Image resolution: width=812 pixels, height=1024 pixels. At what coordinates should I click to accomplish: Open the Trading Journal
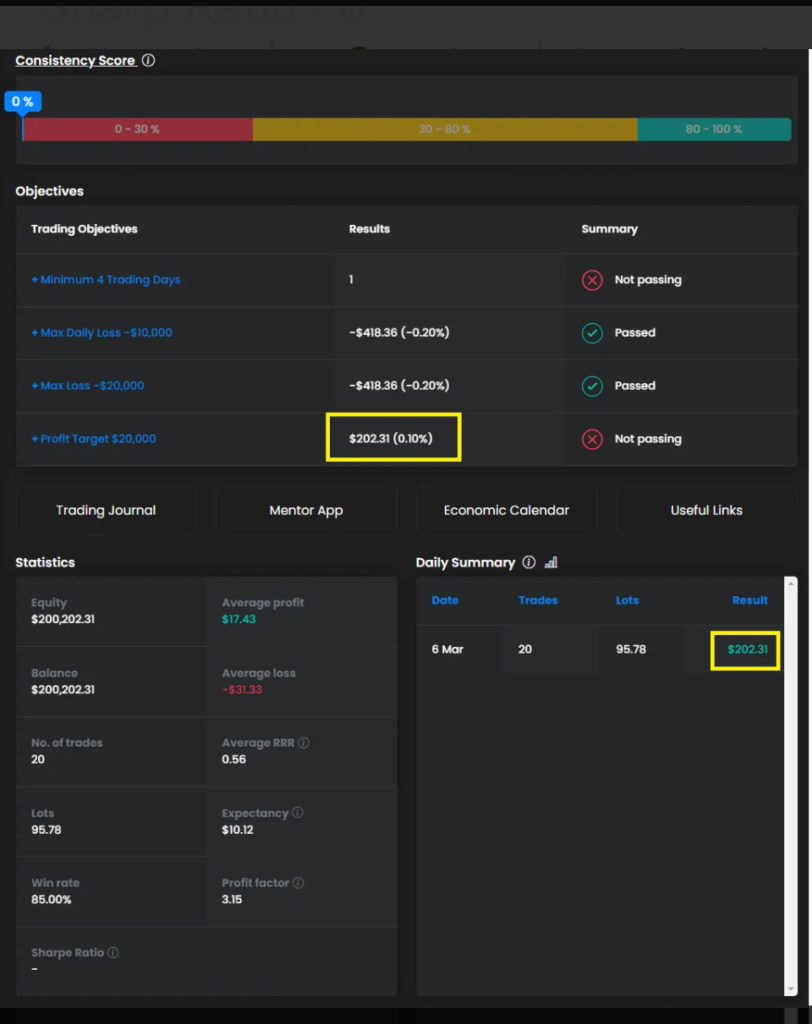click(x=106, y=510)
